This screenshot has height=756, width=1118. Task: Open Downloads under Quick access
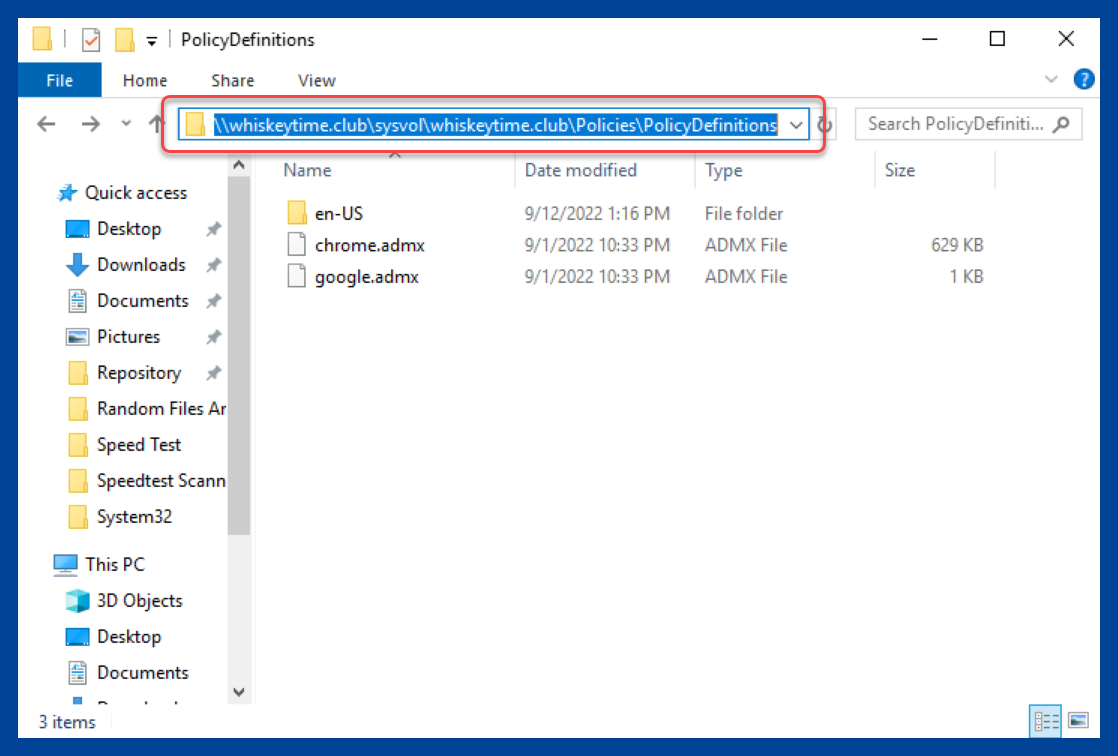pos(141,265)
